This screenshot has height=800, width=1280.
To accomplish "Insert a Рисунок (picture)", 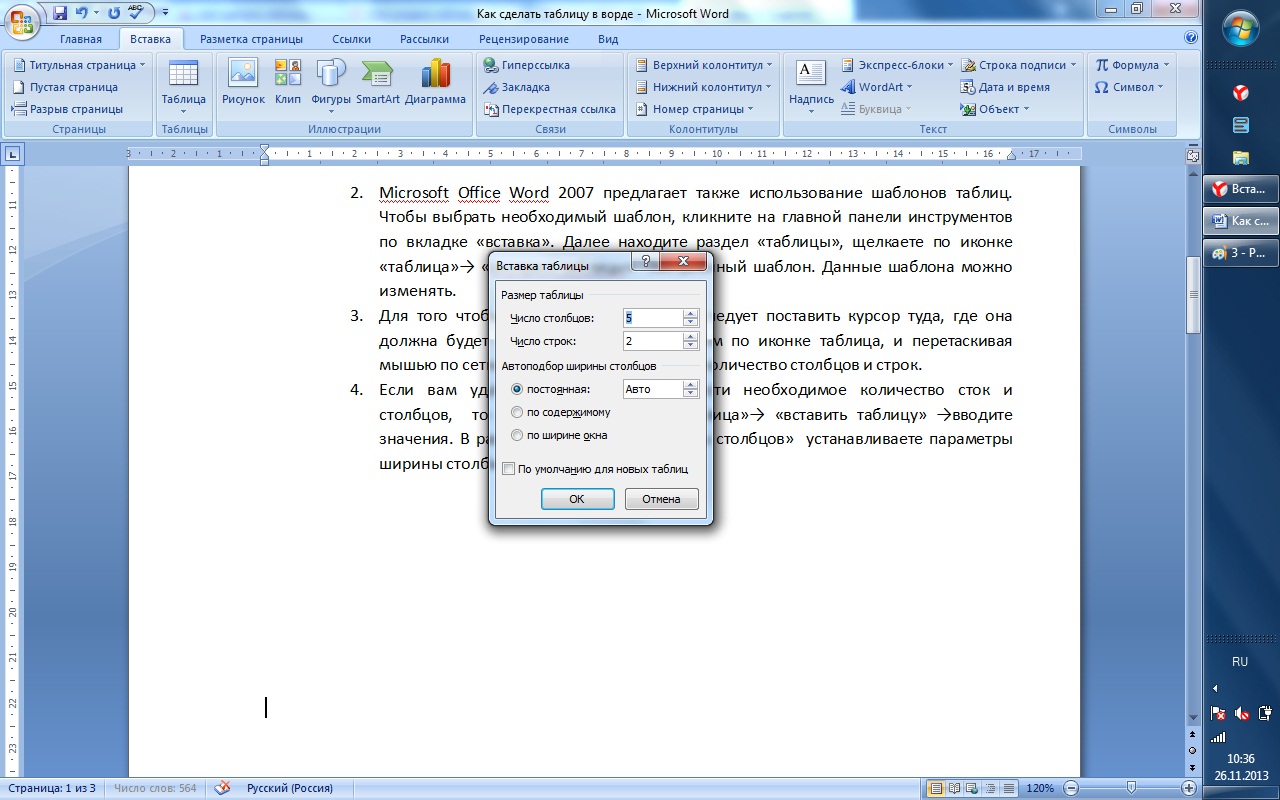I will tap(243, 82).
